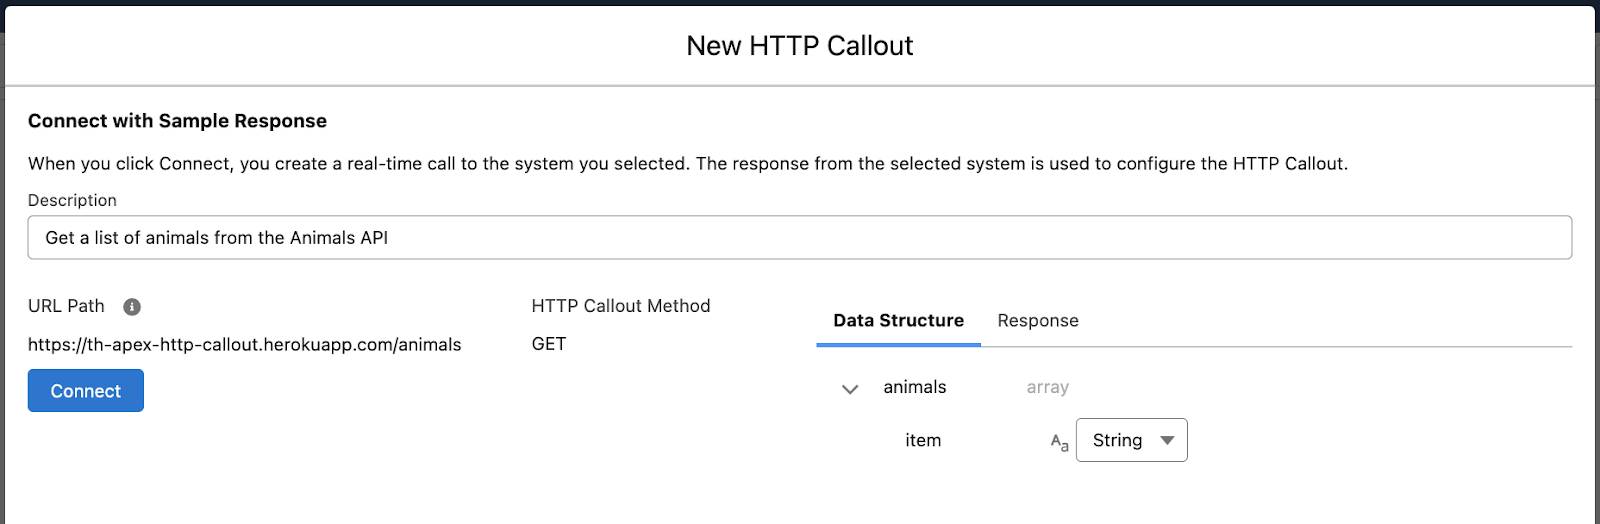The height and width of the screenshot is (524, 1600).
Task: Select the item row under animals
Action: click(922, 440)
